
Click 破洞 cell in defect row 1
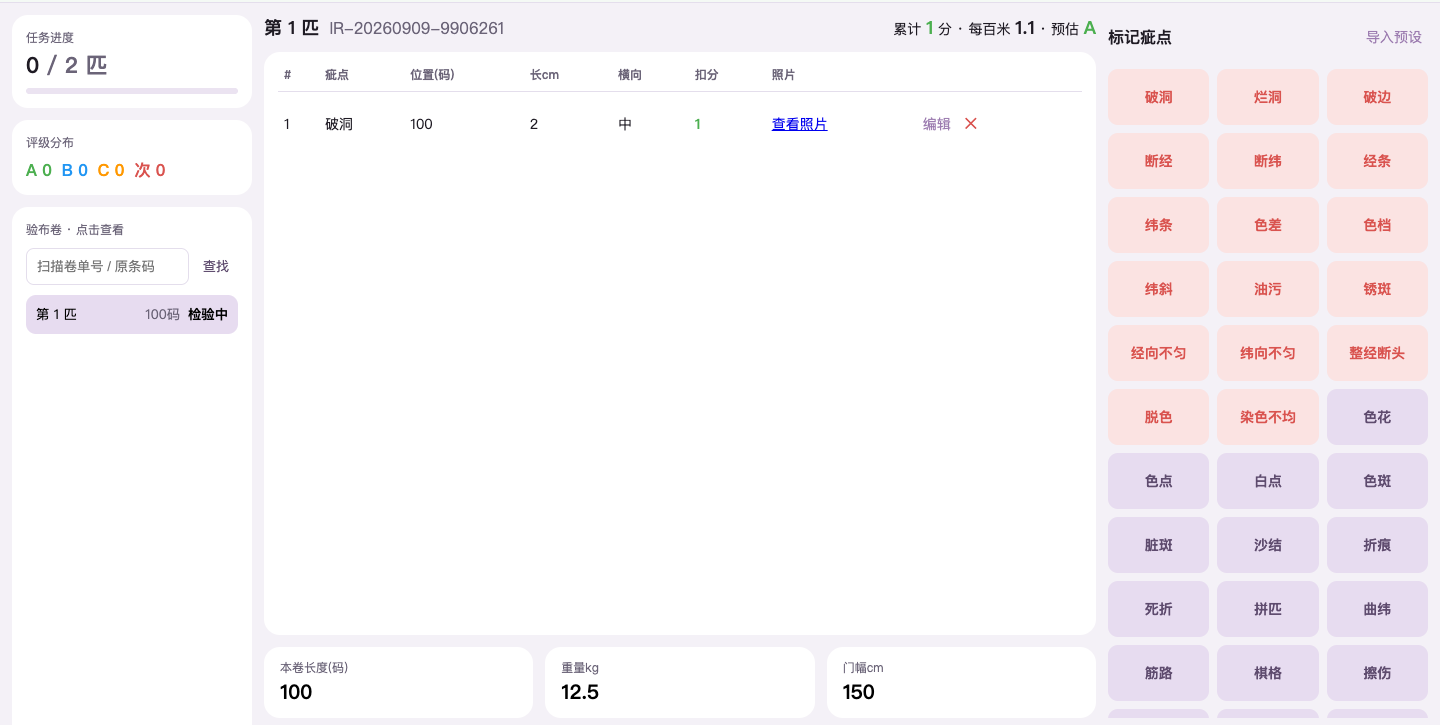point(339,124)
